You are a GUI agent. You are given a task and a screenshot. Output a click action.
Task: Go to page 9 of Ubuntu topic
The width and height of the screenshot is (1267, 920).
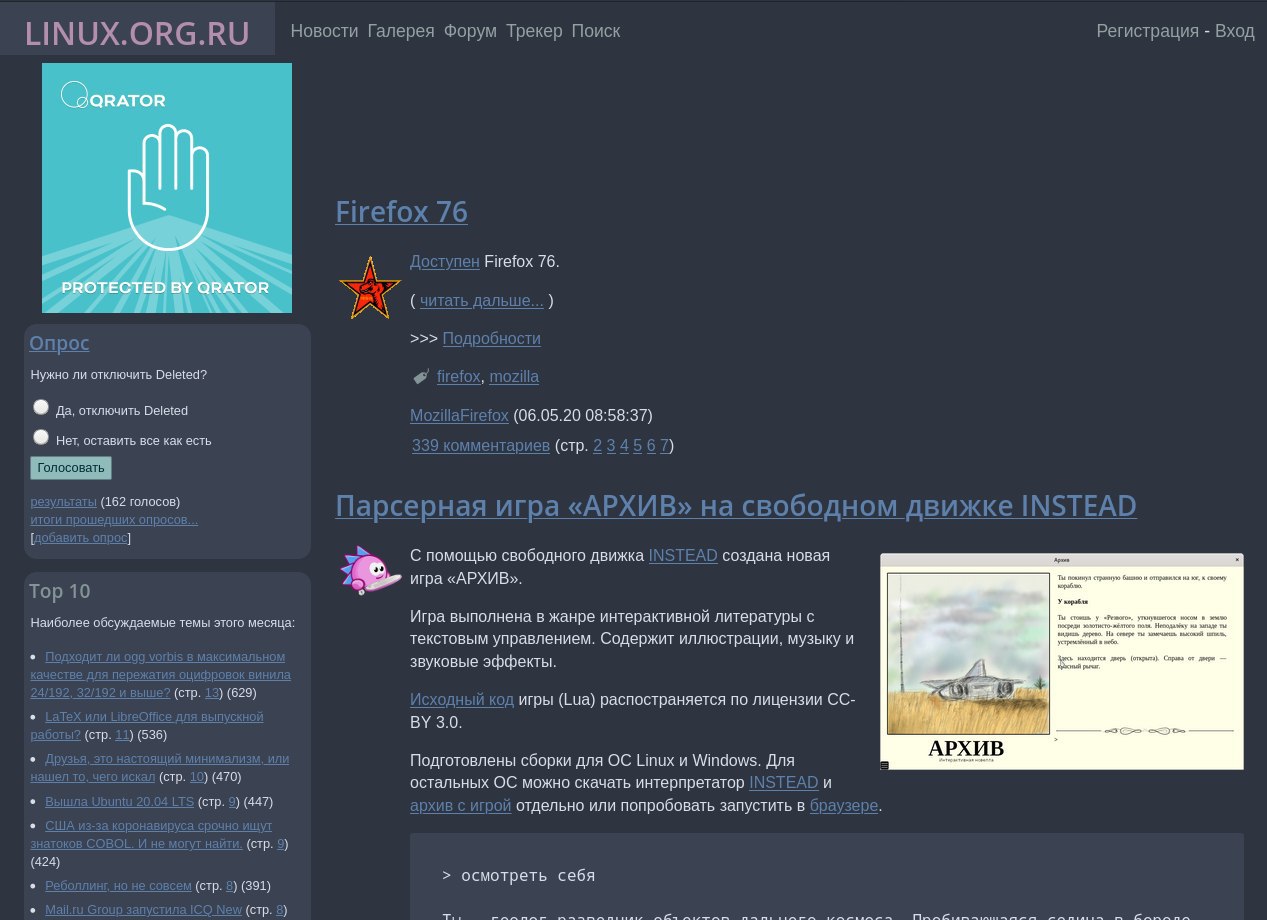[232, 802]
